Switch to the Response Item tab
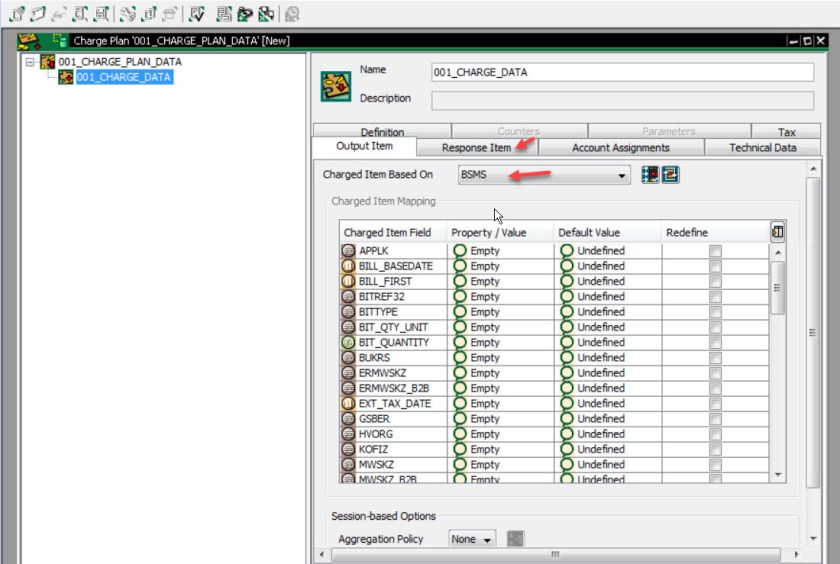 point(476,148)
